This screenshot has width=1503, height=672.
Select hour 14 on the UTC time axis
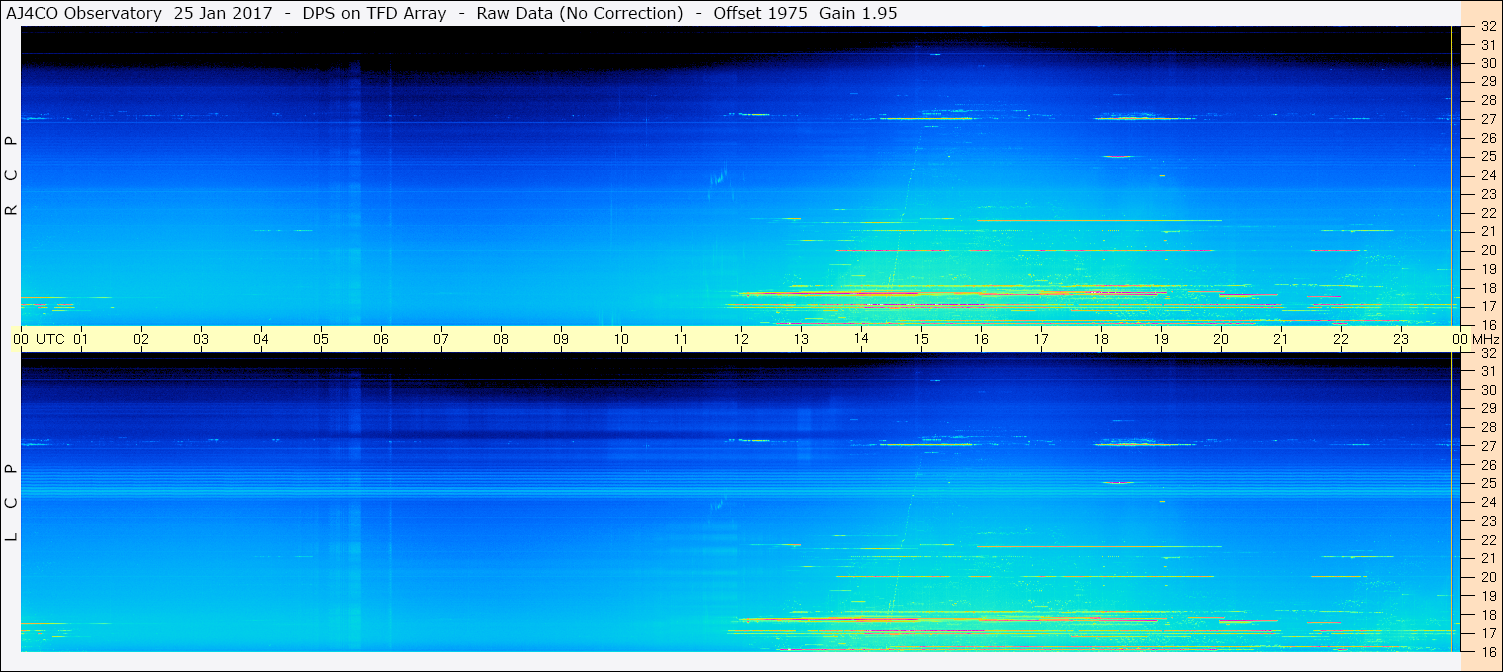(x=861, y=340)
